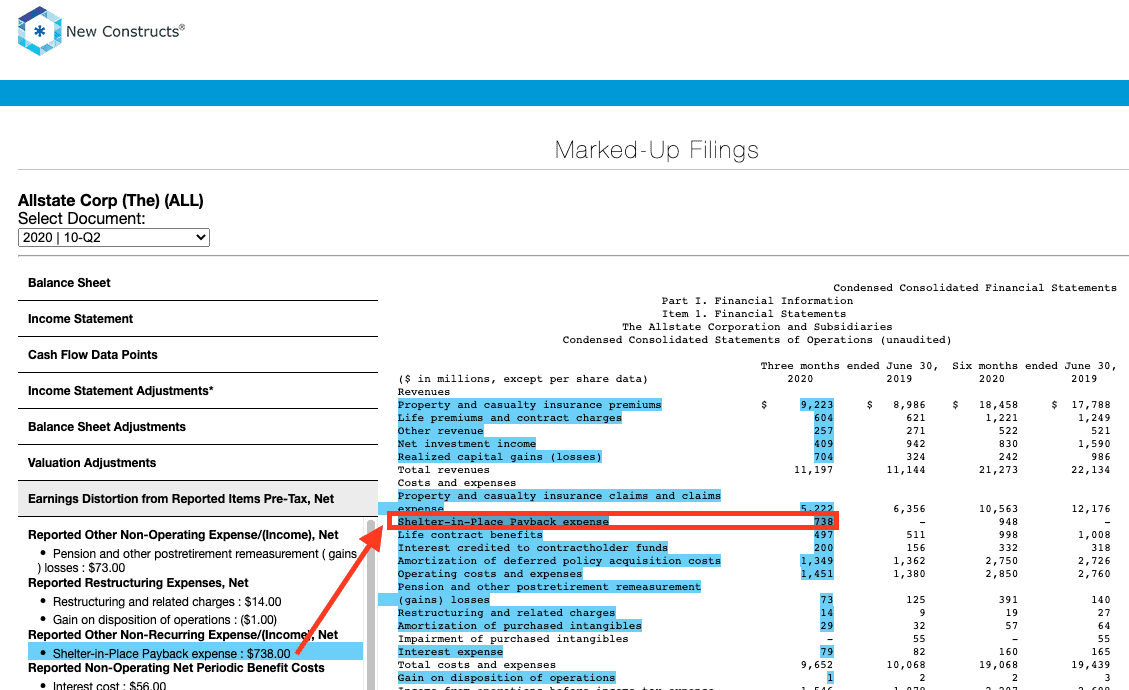
Task: Click Total revenues value 11,197
Action: [814, 470]
